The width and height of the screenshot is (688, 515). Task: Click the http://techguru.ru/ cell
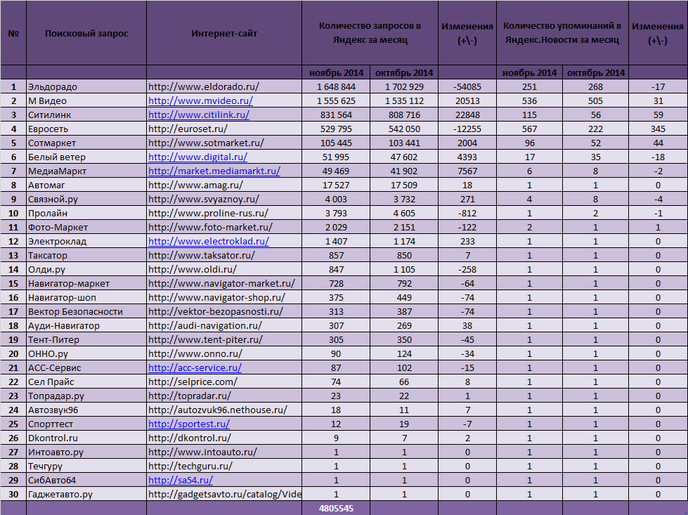(224, 466)
